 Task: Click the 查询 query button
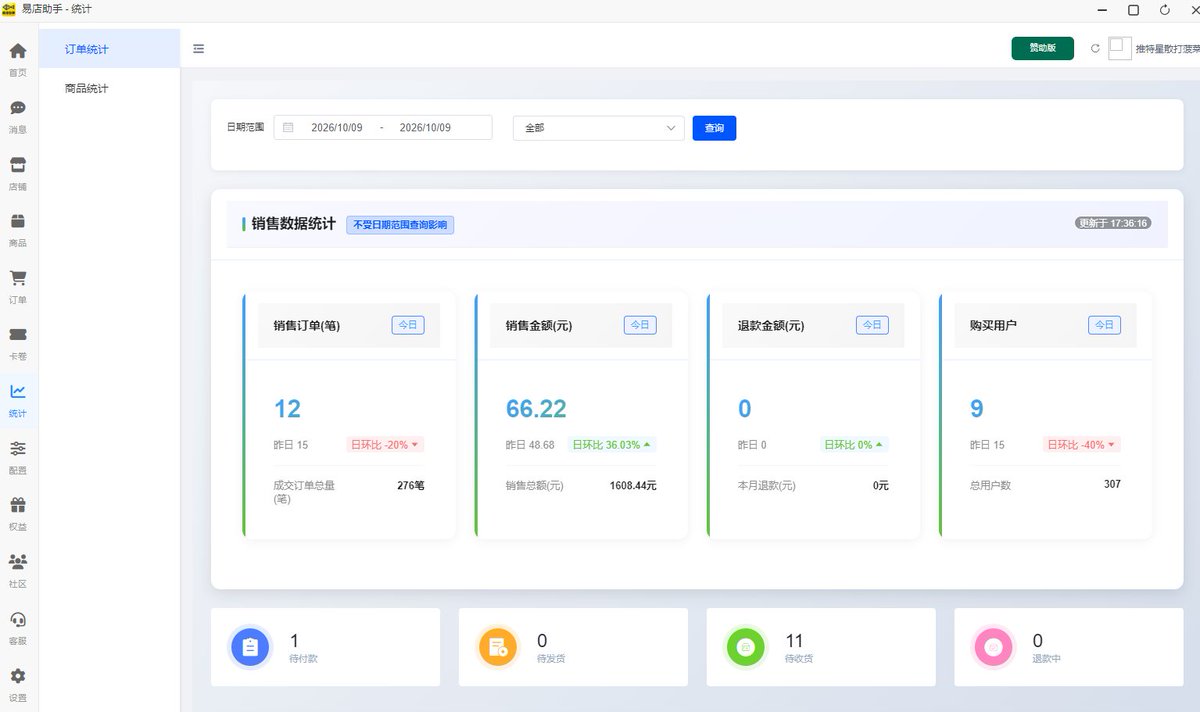714,128
